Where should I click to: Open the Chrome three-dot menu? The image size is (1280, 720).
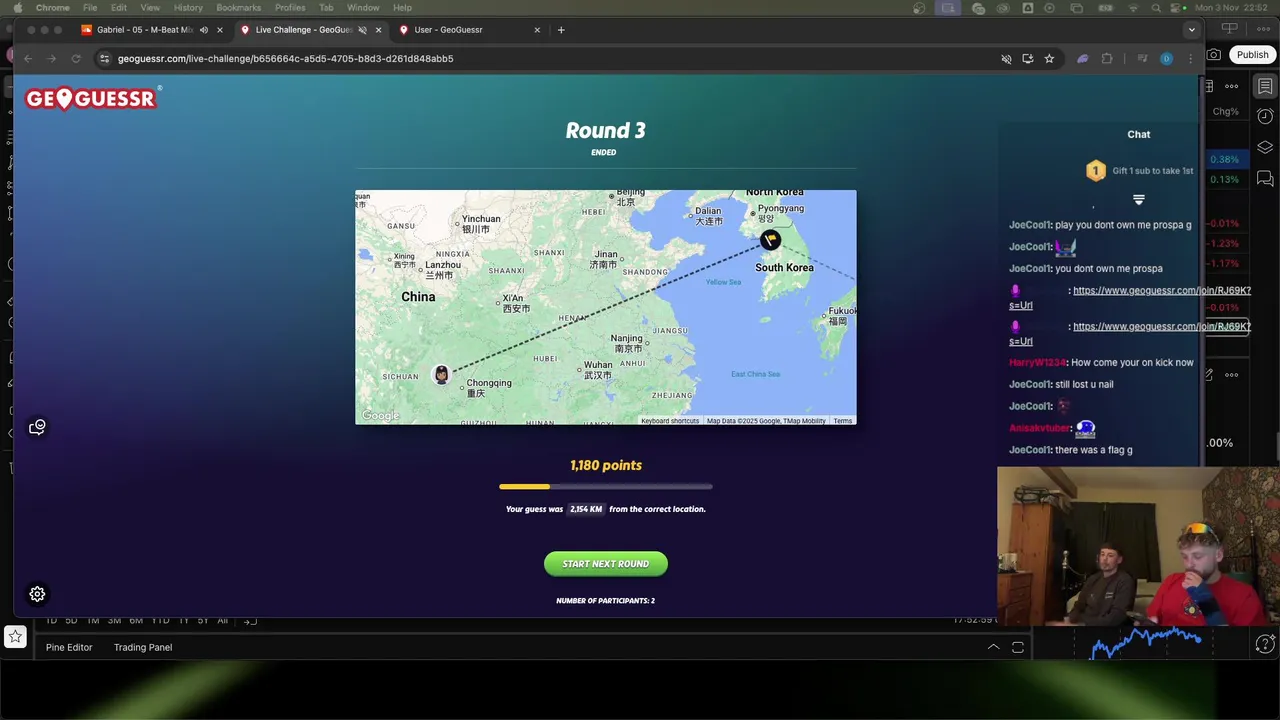(1190, 59)
